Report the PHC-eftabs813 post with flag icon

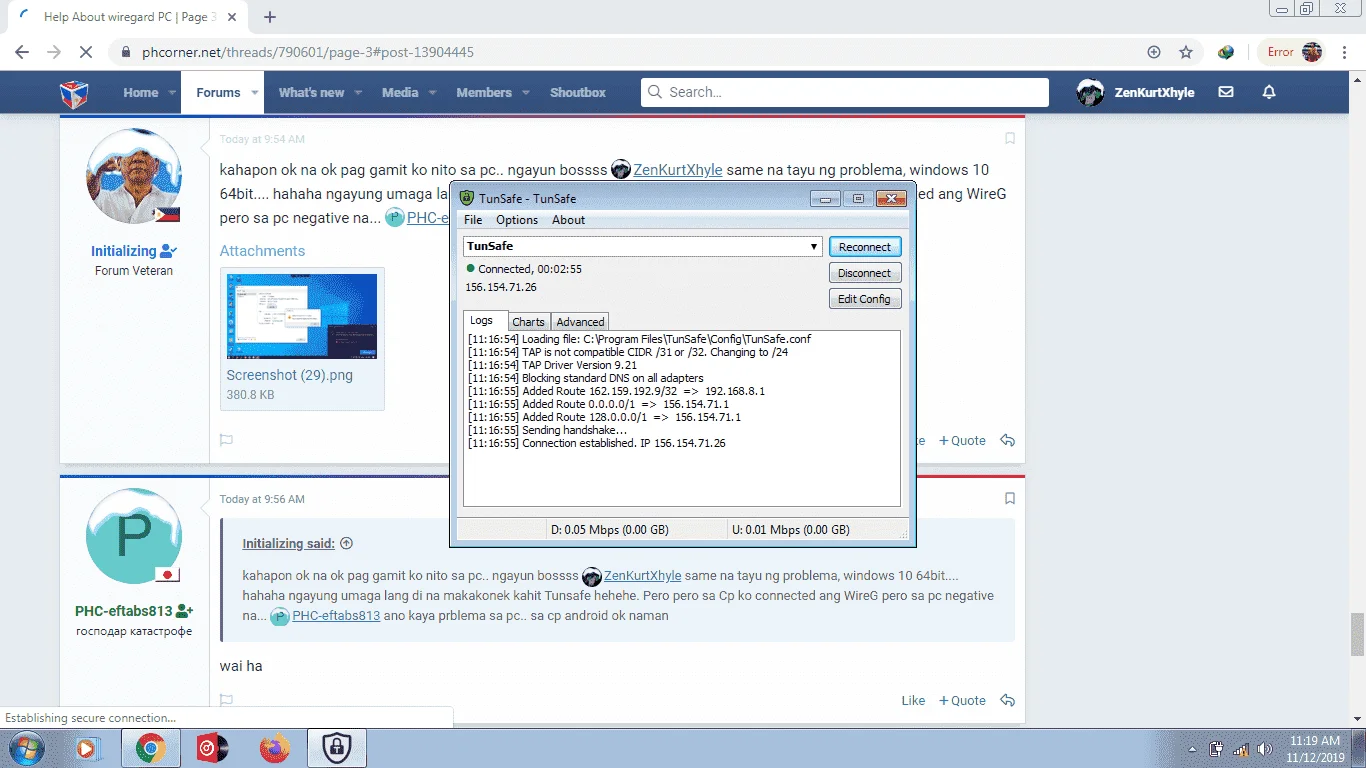click(227, 700)
